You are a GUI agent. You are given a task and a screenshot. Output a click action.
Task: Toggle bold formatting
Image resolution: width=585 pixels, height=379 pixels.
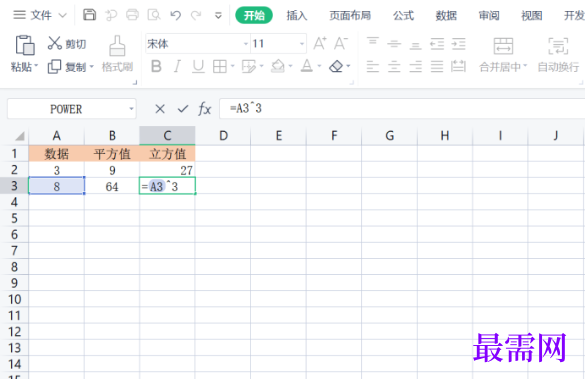pyautogui.click(x=156, y=66)
